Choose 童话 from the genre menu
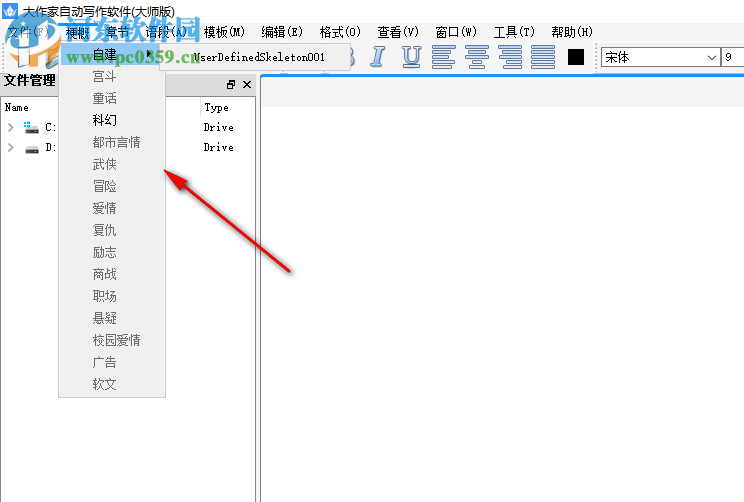This screenshot has width=744, height=502. [x=112, y=98]
